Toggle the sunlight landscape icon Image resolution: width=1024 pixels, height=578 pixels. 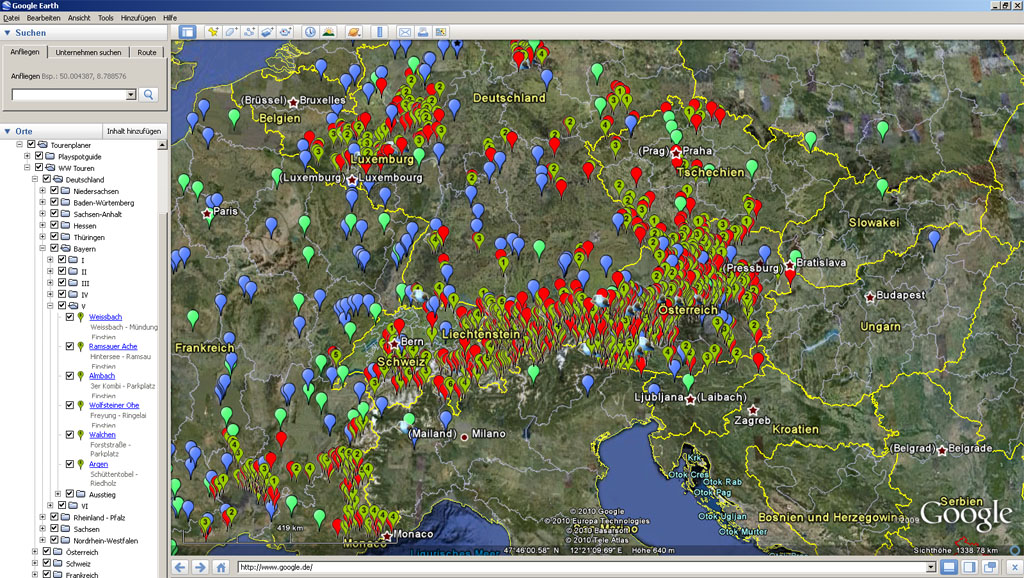click(x=328, y=32)
